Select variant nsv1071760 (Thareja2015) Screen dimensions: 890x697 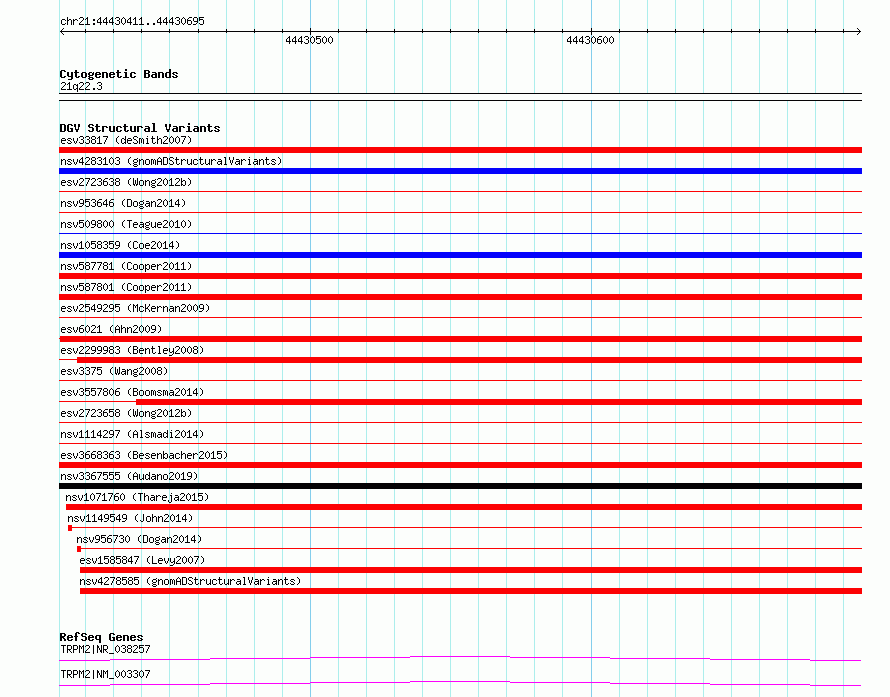tap(137, 497)
